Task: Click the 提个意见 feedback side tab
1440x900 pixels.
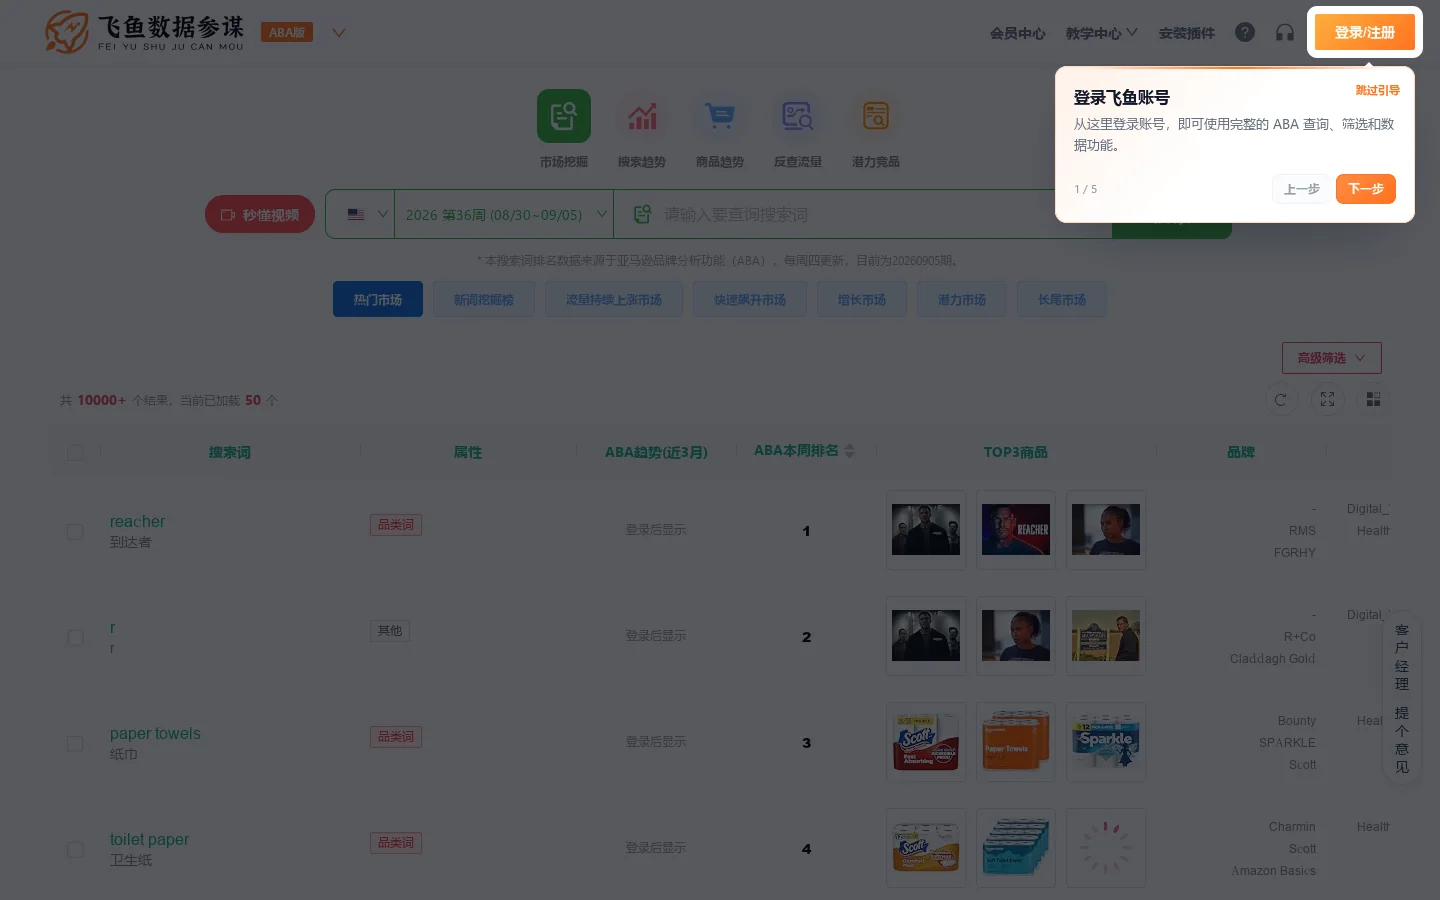Action: [x=1402, y=740]
